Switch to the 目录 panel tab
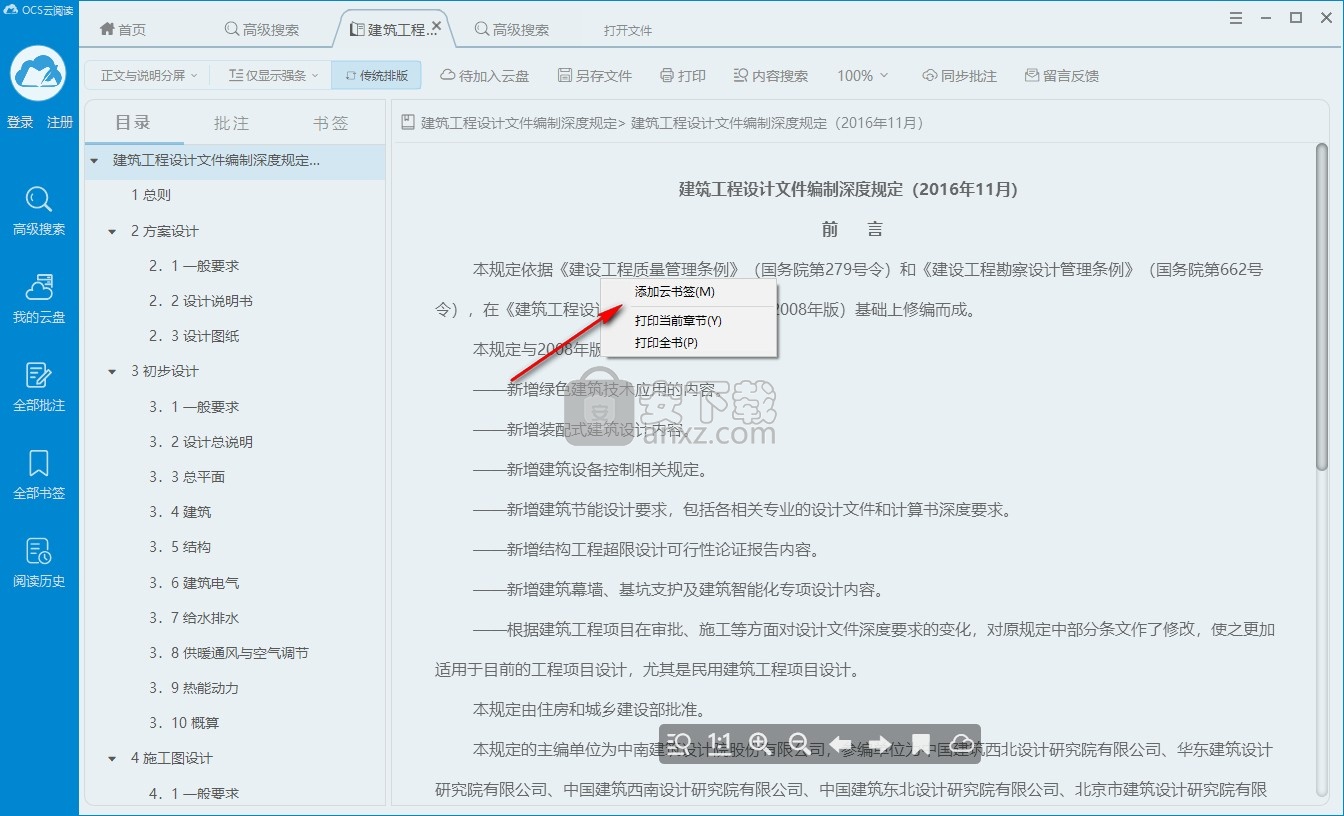This screenshot has width=1344, height=816. [133, 123]
